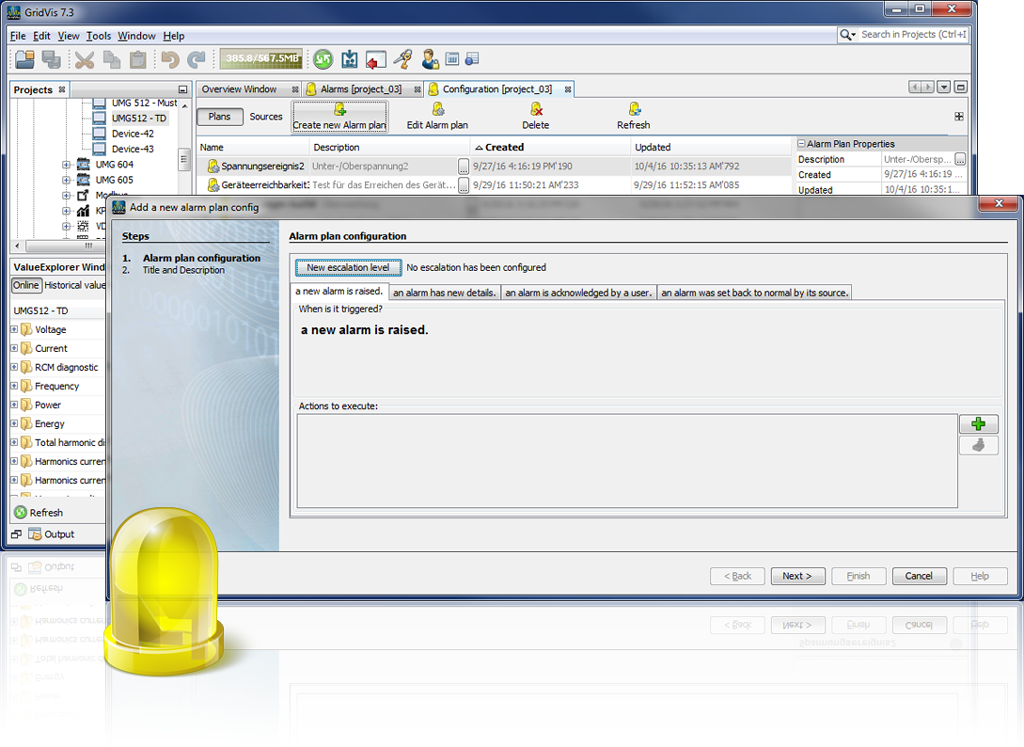Click the Undo arrow icon
This screenshot has height=747, width=1024.
click(x=172, y=59)
